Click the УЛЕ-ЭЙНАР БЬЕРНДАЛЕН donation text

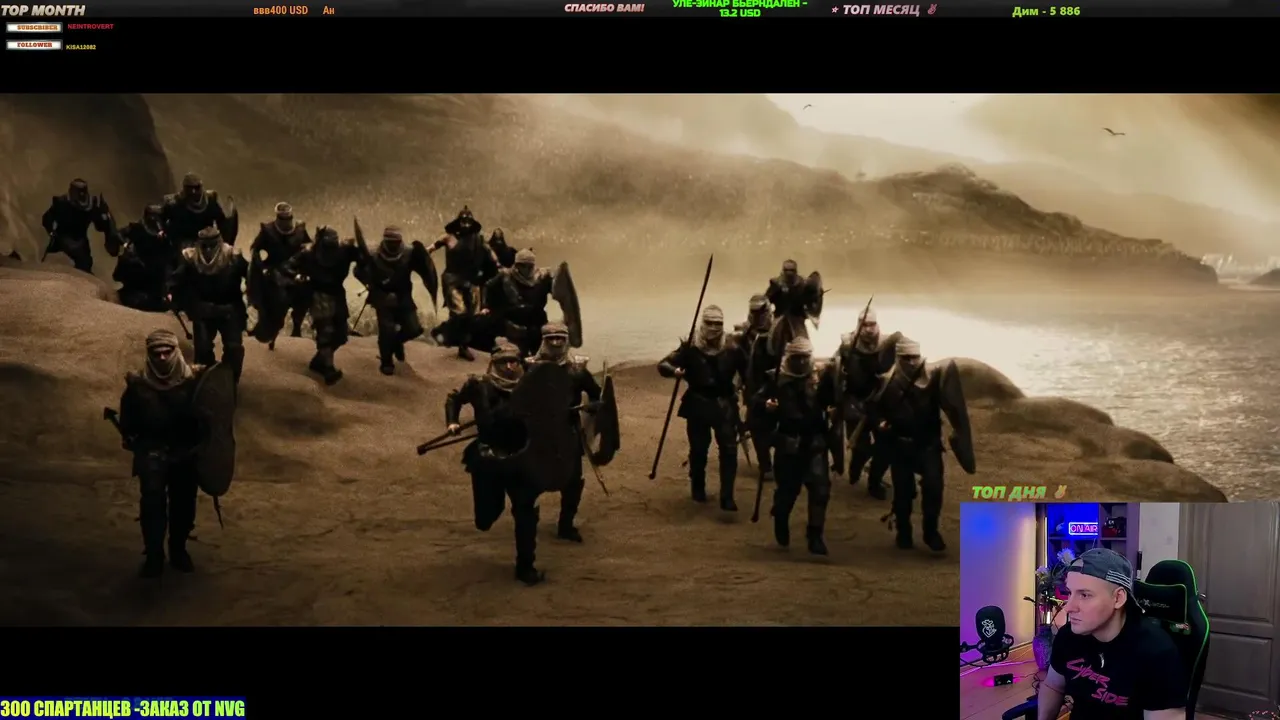tap(740, 9)
